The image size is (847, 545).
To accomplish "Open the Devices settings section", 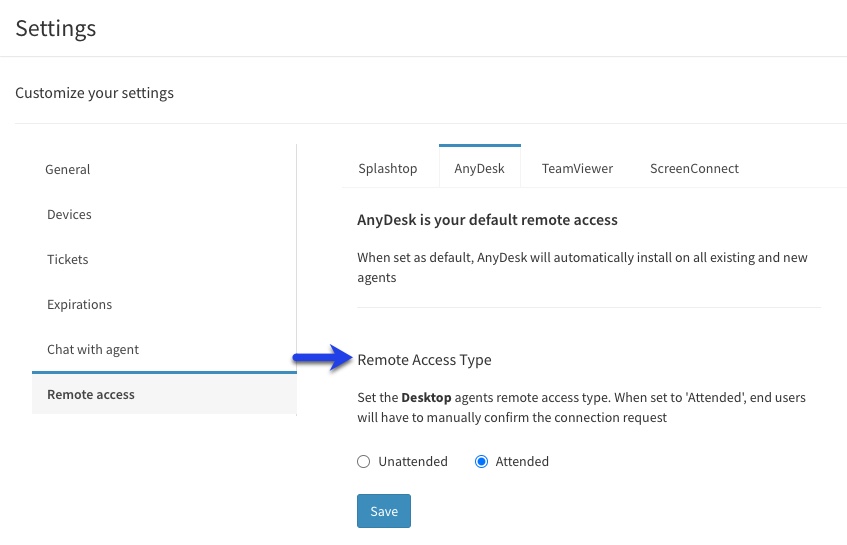I will 69,214.
